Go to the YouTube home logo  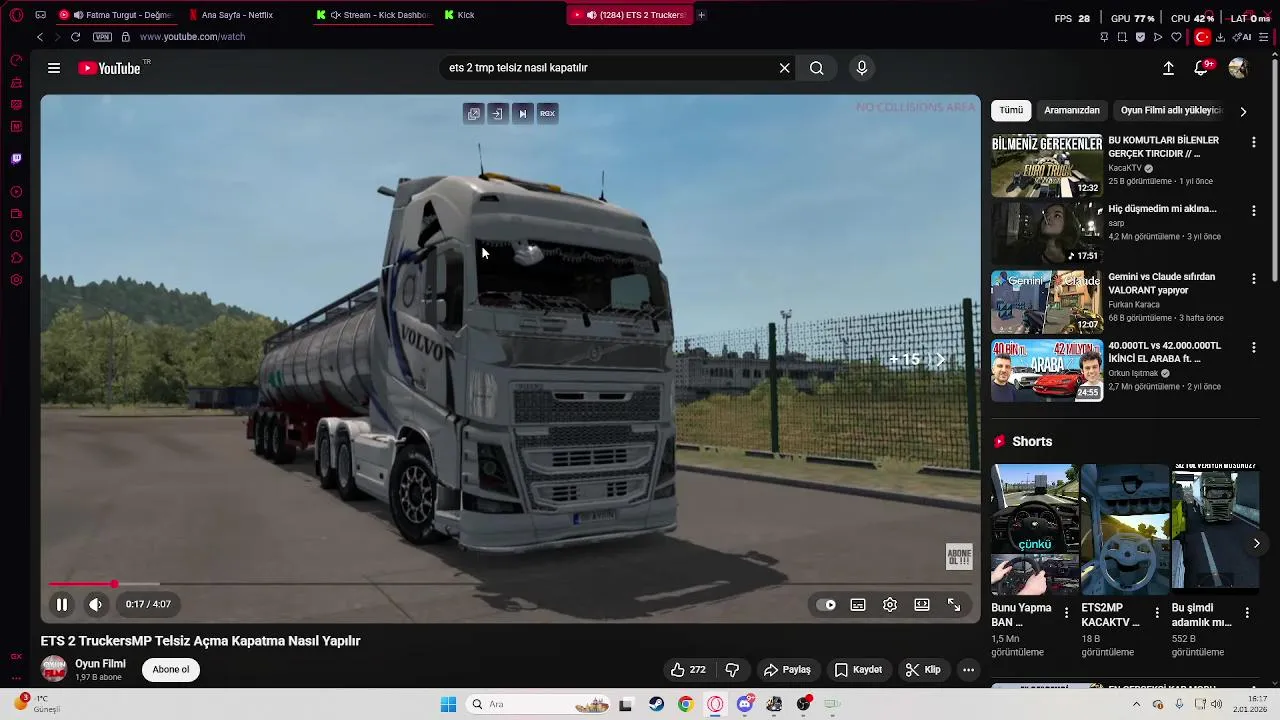(110, 68)
